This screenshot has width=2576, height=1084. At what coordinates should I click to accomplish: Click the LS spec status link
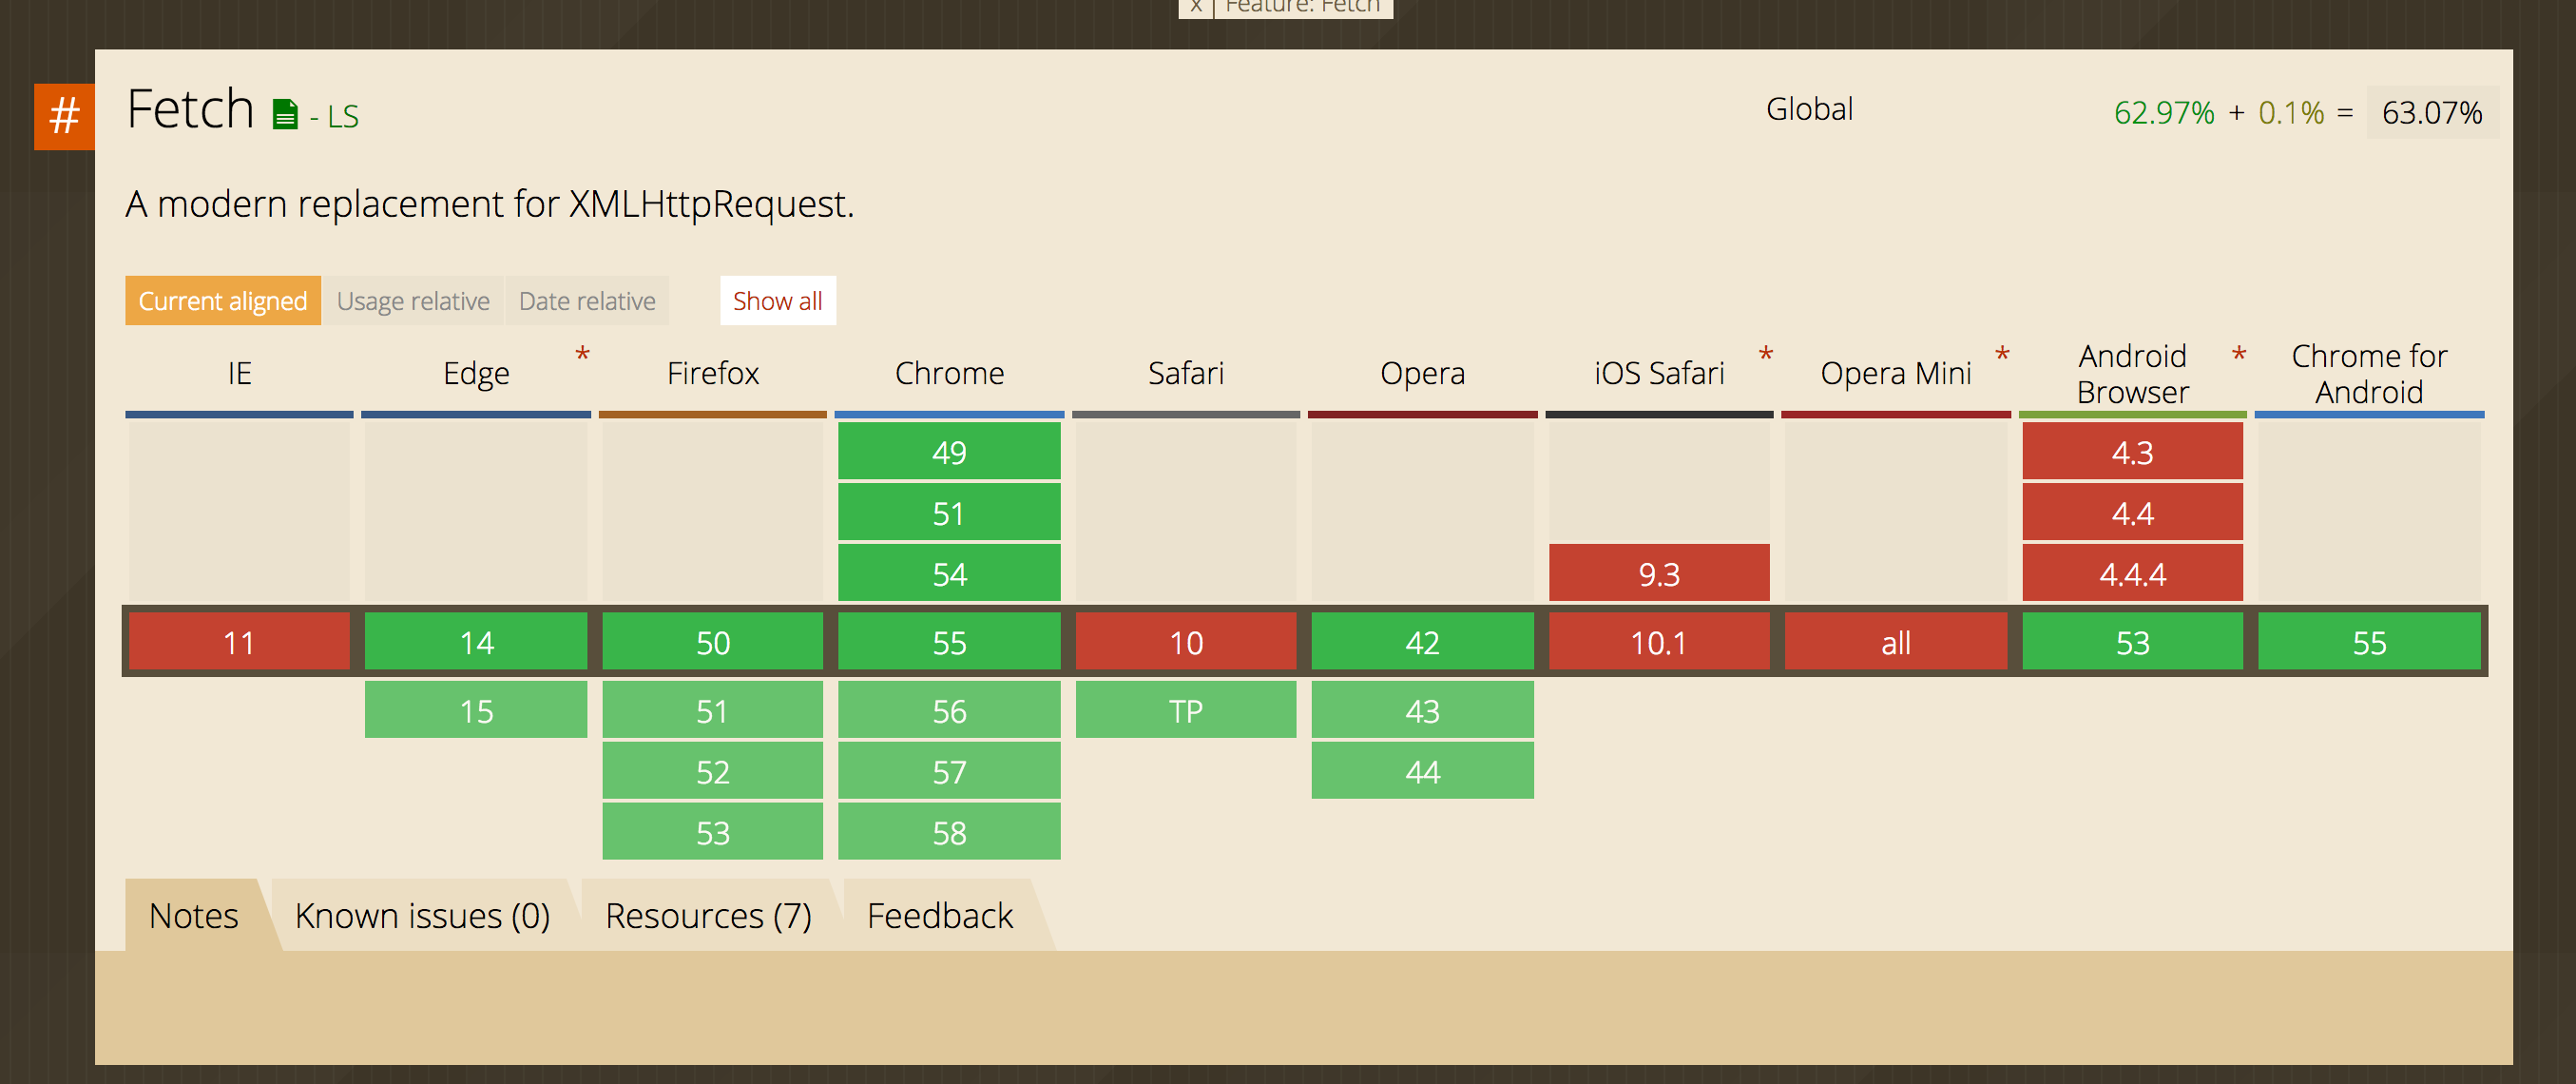tap(342, 117)
